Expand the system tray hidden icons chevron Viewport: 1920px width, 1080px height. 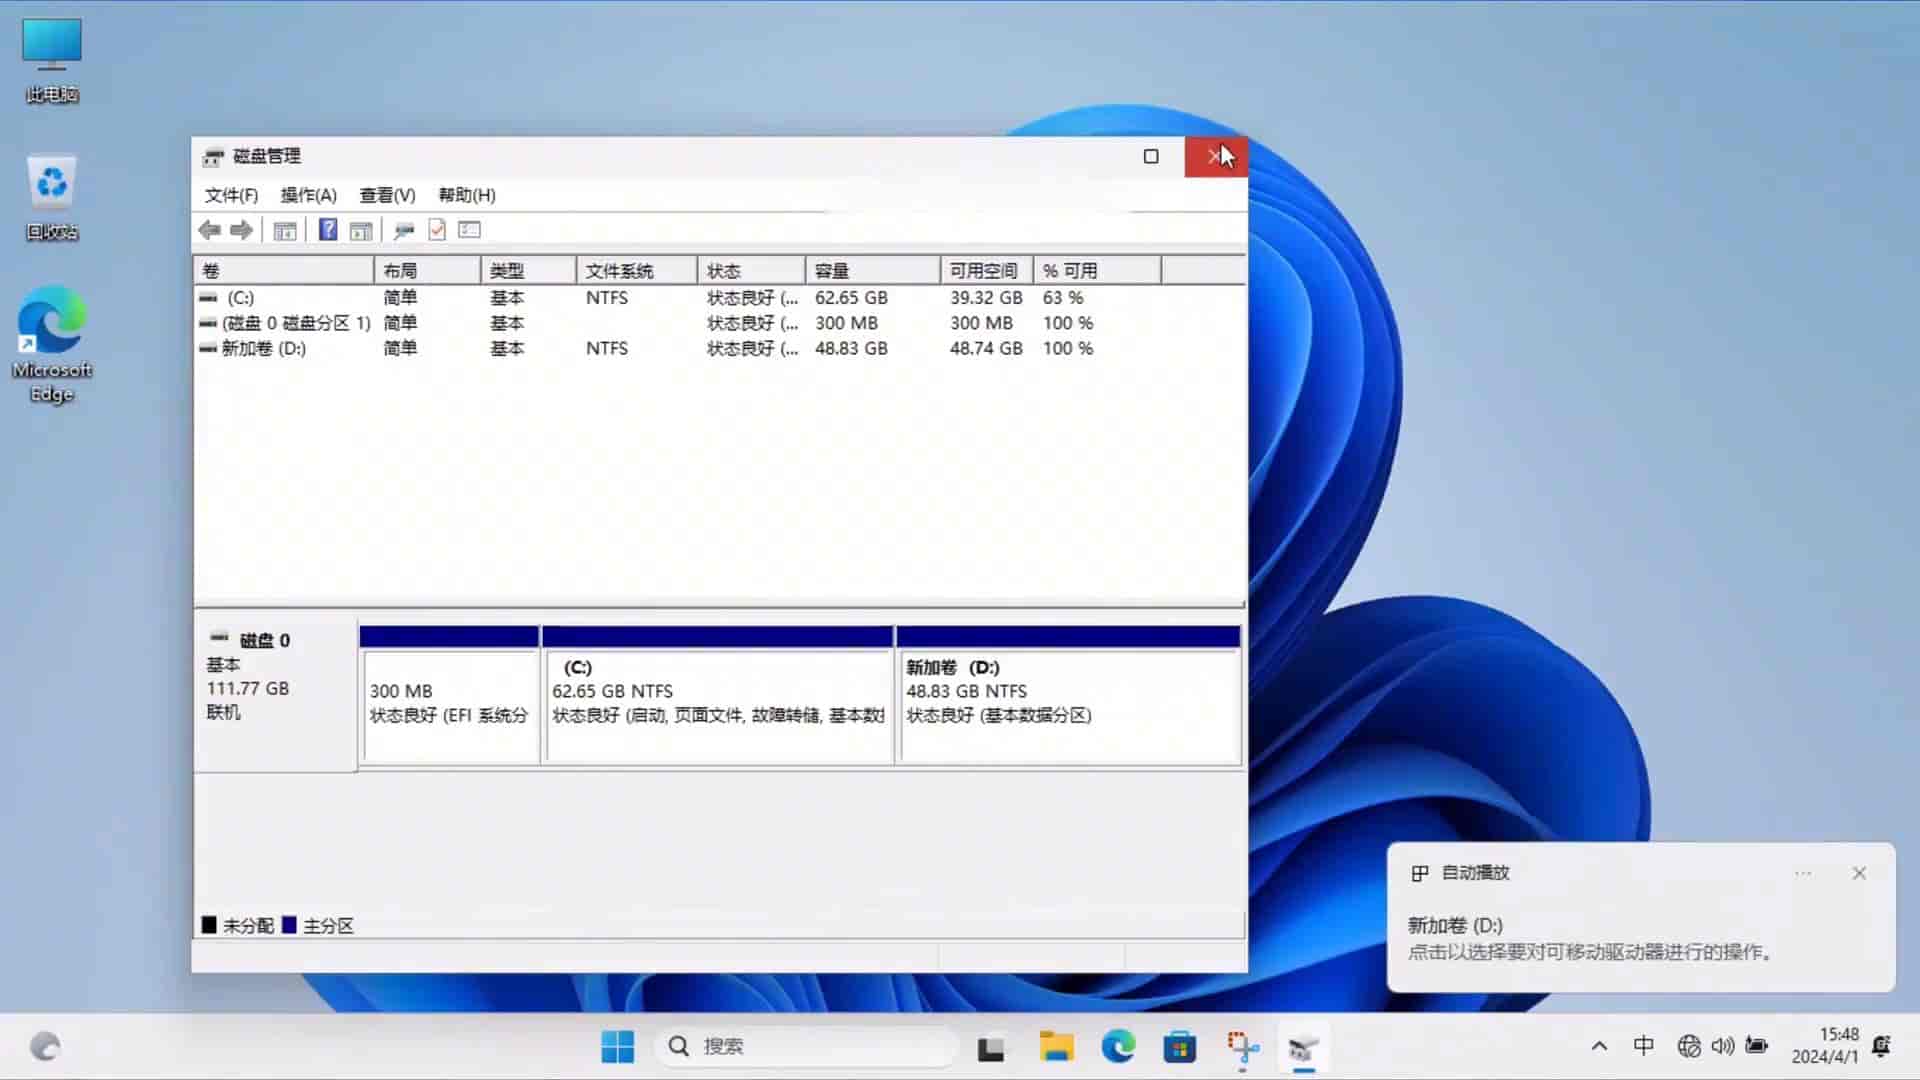click(x=1599, y=1046)
